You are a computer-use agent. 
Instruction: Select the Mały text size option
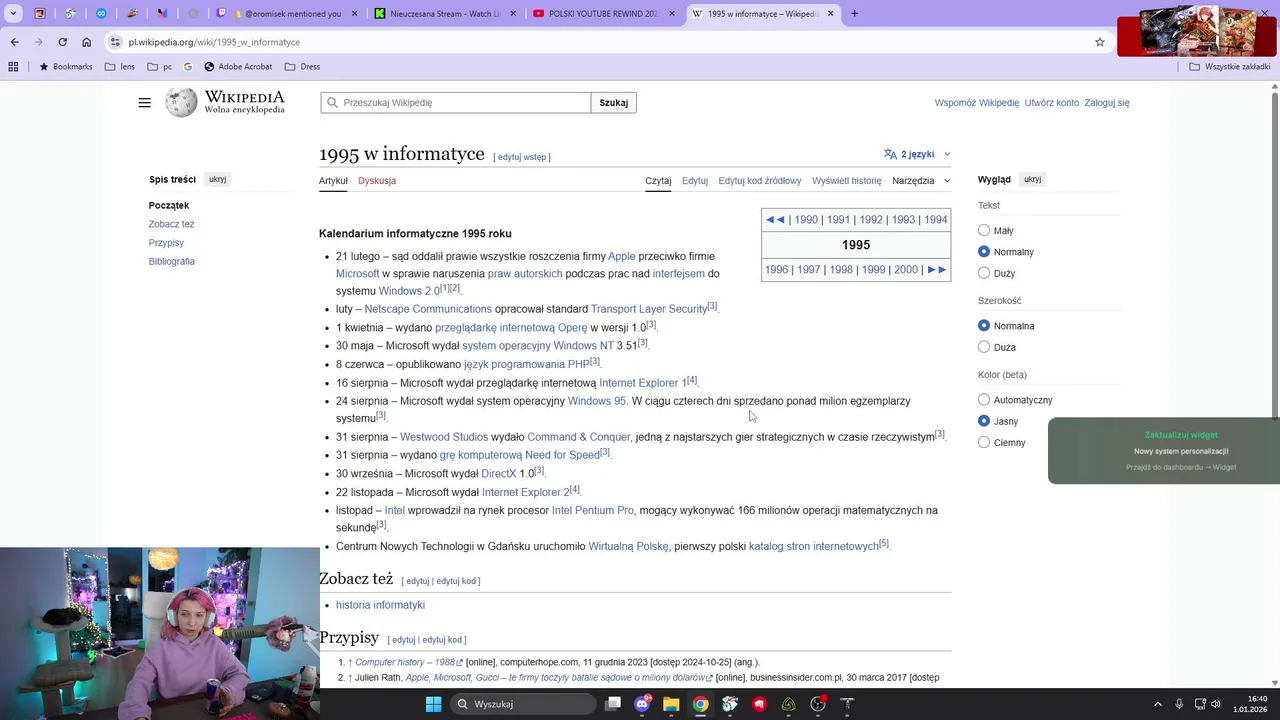point(984,230)
